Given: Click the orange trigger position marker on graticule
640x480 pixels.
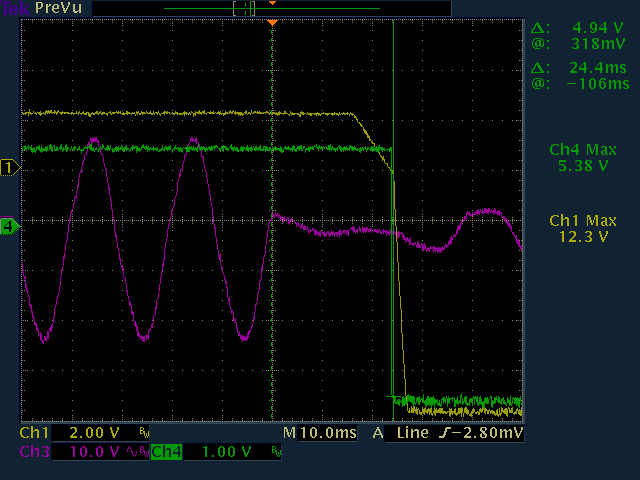Looking at the screenshot, I should click(x=273, y=23).
